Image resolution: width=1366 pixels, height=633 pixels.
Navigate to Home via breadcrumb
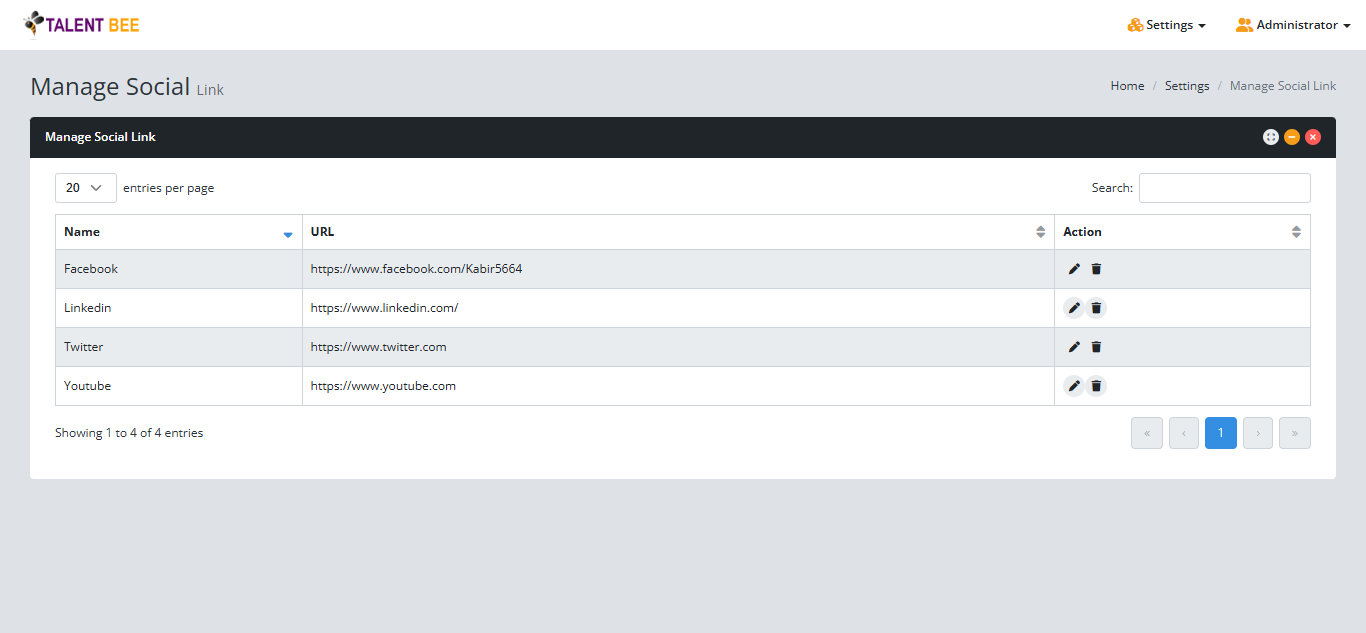(1126, 85)
